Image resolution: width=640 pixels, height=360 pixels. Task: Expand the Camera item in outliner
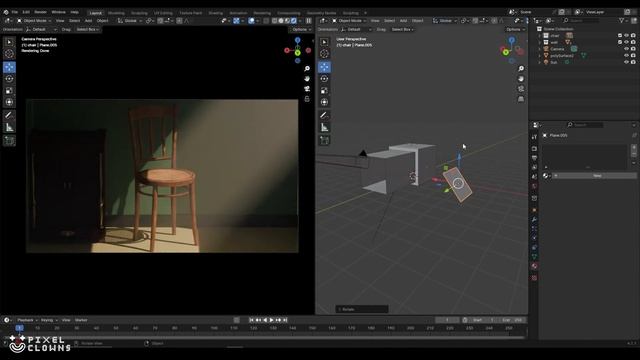[x=540, y=49]
